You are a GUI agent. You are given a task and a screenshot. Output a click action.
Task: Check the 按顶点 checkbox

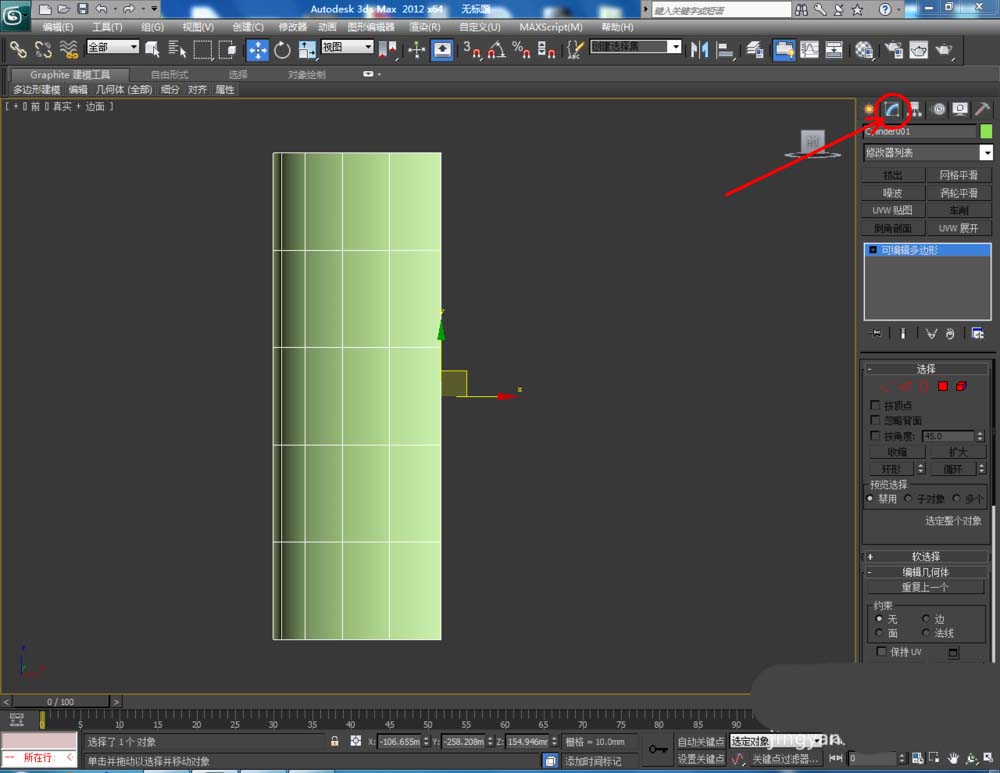[x=876, y=405]
